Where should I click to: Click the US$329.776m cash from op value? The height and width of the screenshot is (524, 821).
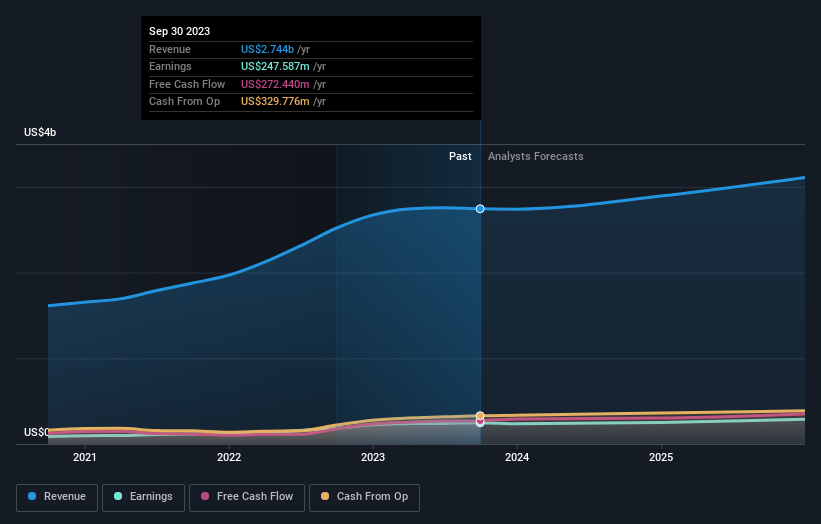click(275, 102)
